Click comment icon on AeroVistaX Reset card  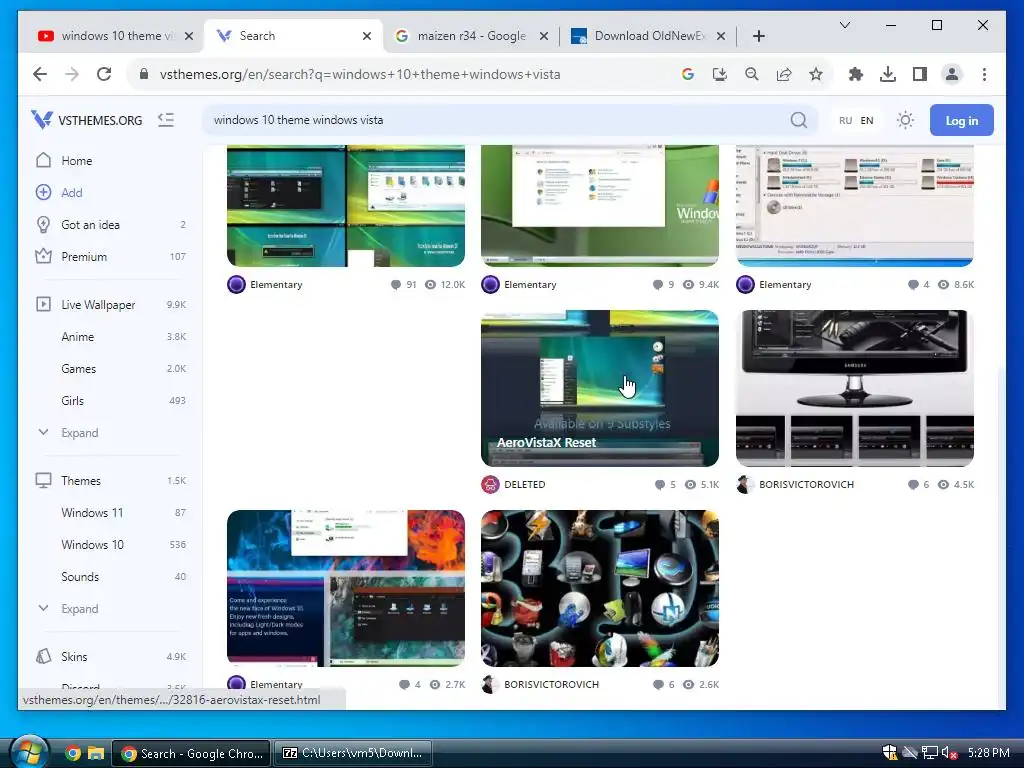point(660,485)
